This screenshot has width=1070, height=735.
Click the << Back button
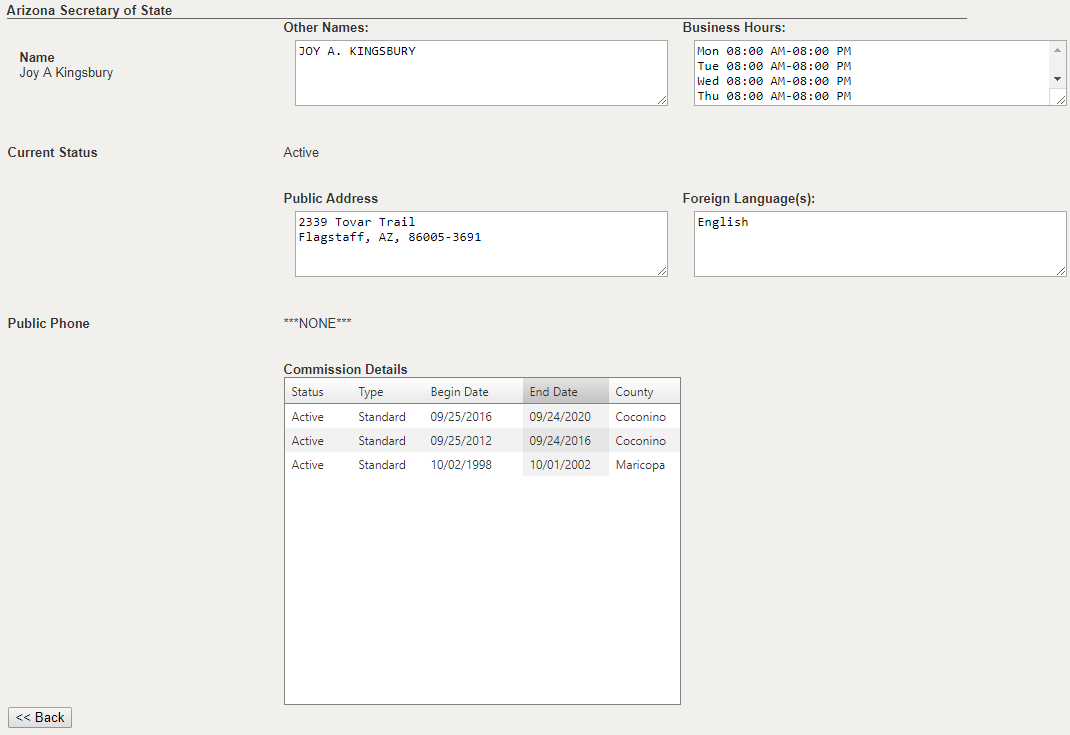pos(40,717)
